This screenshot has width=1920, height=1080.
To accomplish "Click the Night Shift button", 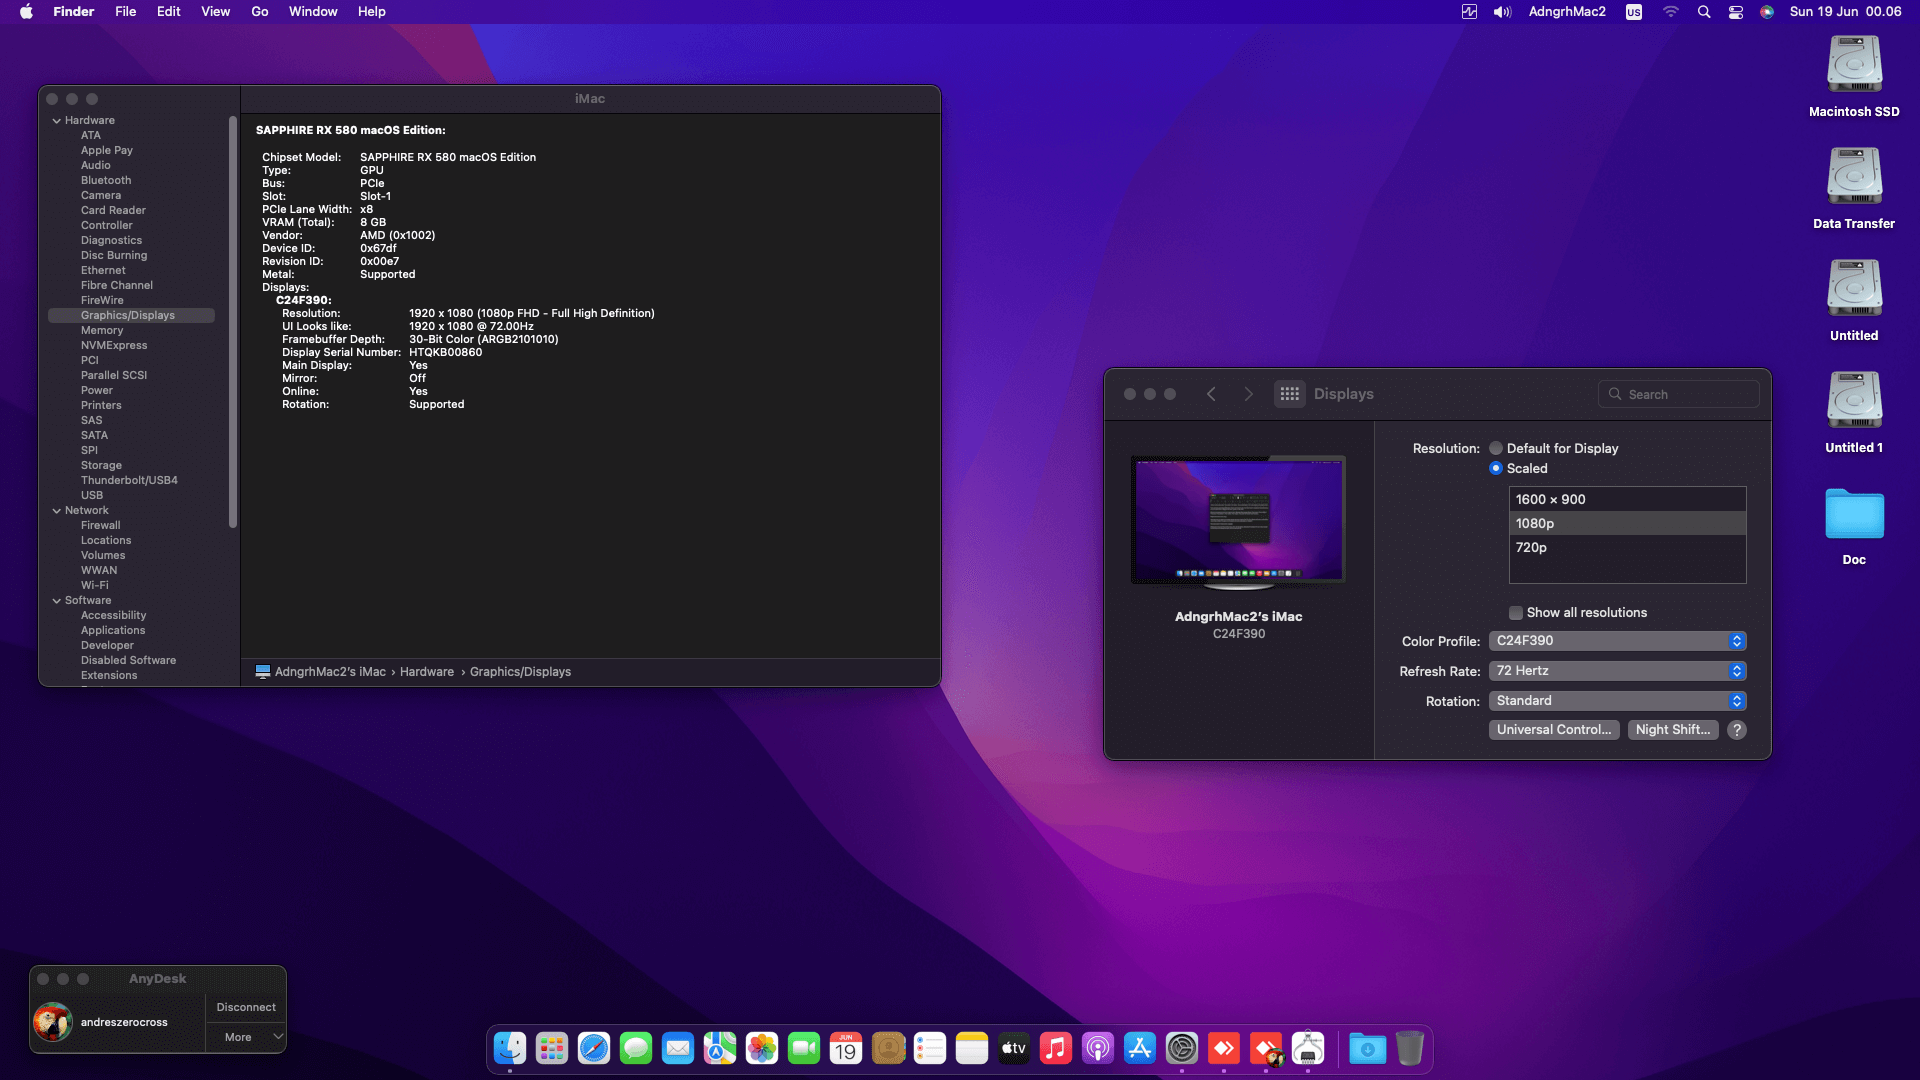I will pos(1672,730).
